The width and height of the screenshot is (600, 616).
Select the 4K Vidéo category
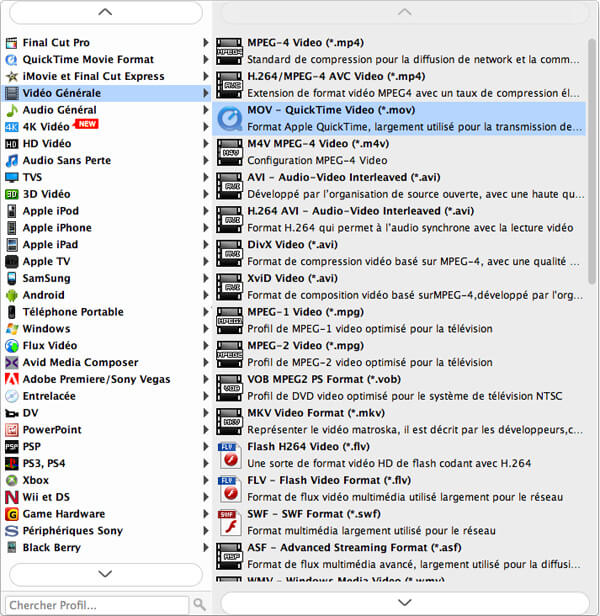46,127
